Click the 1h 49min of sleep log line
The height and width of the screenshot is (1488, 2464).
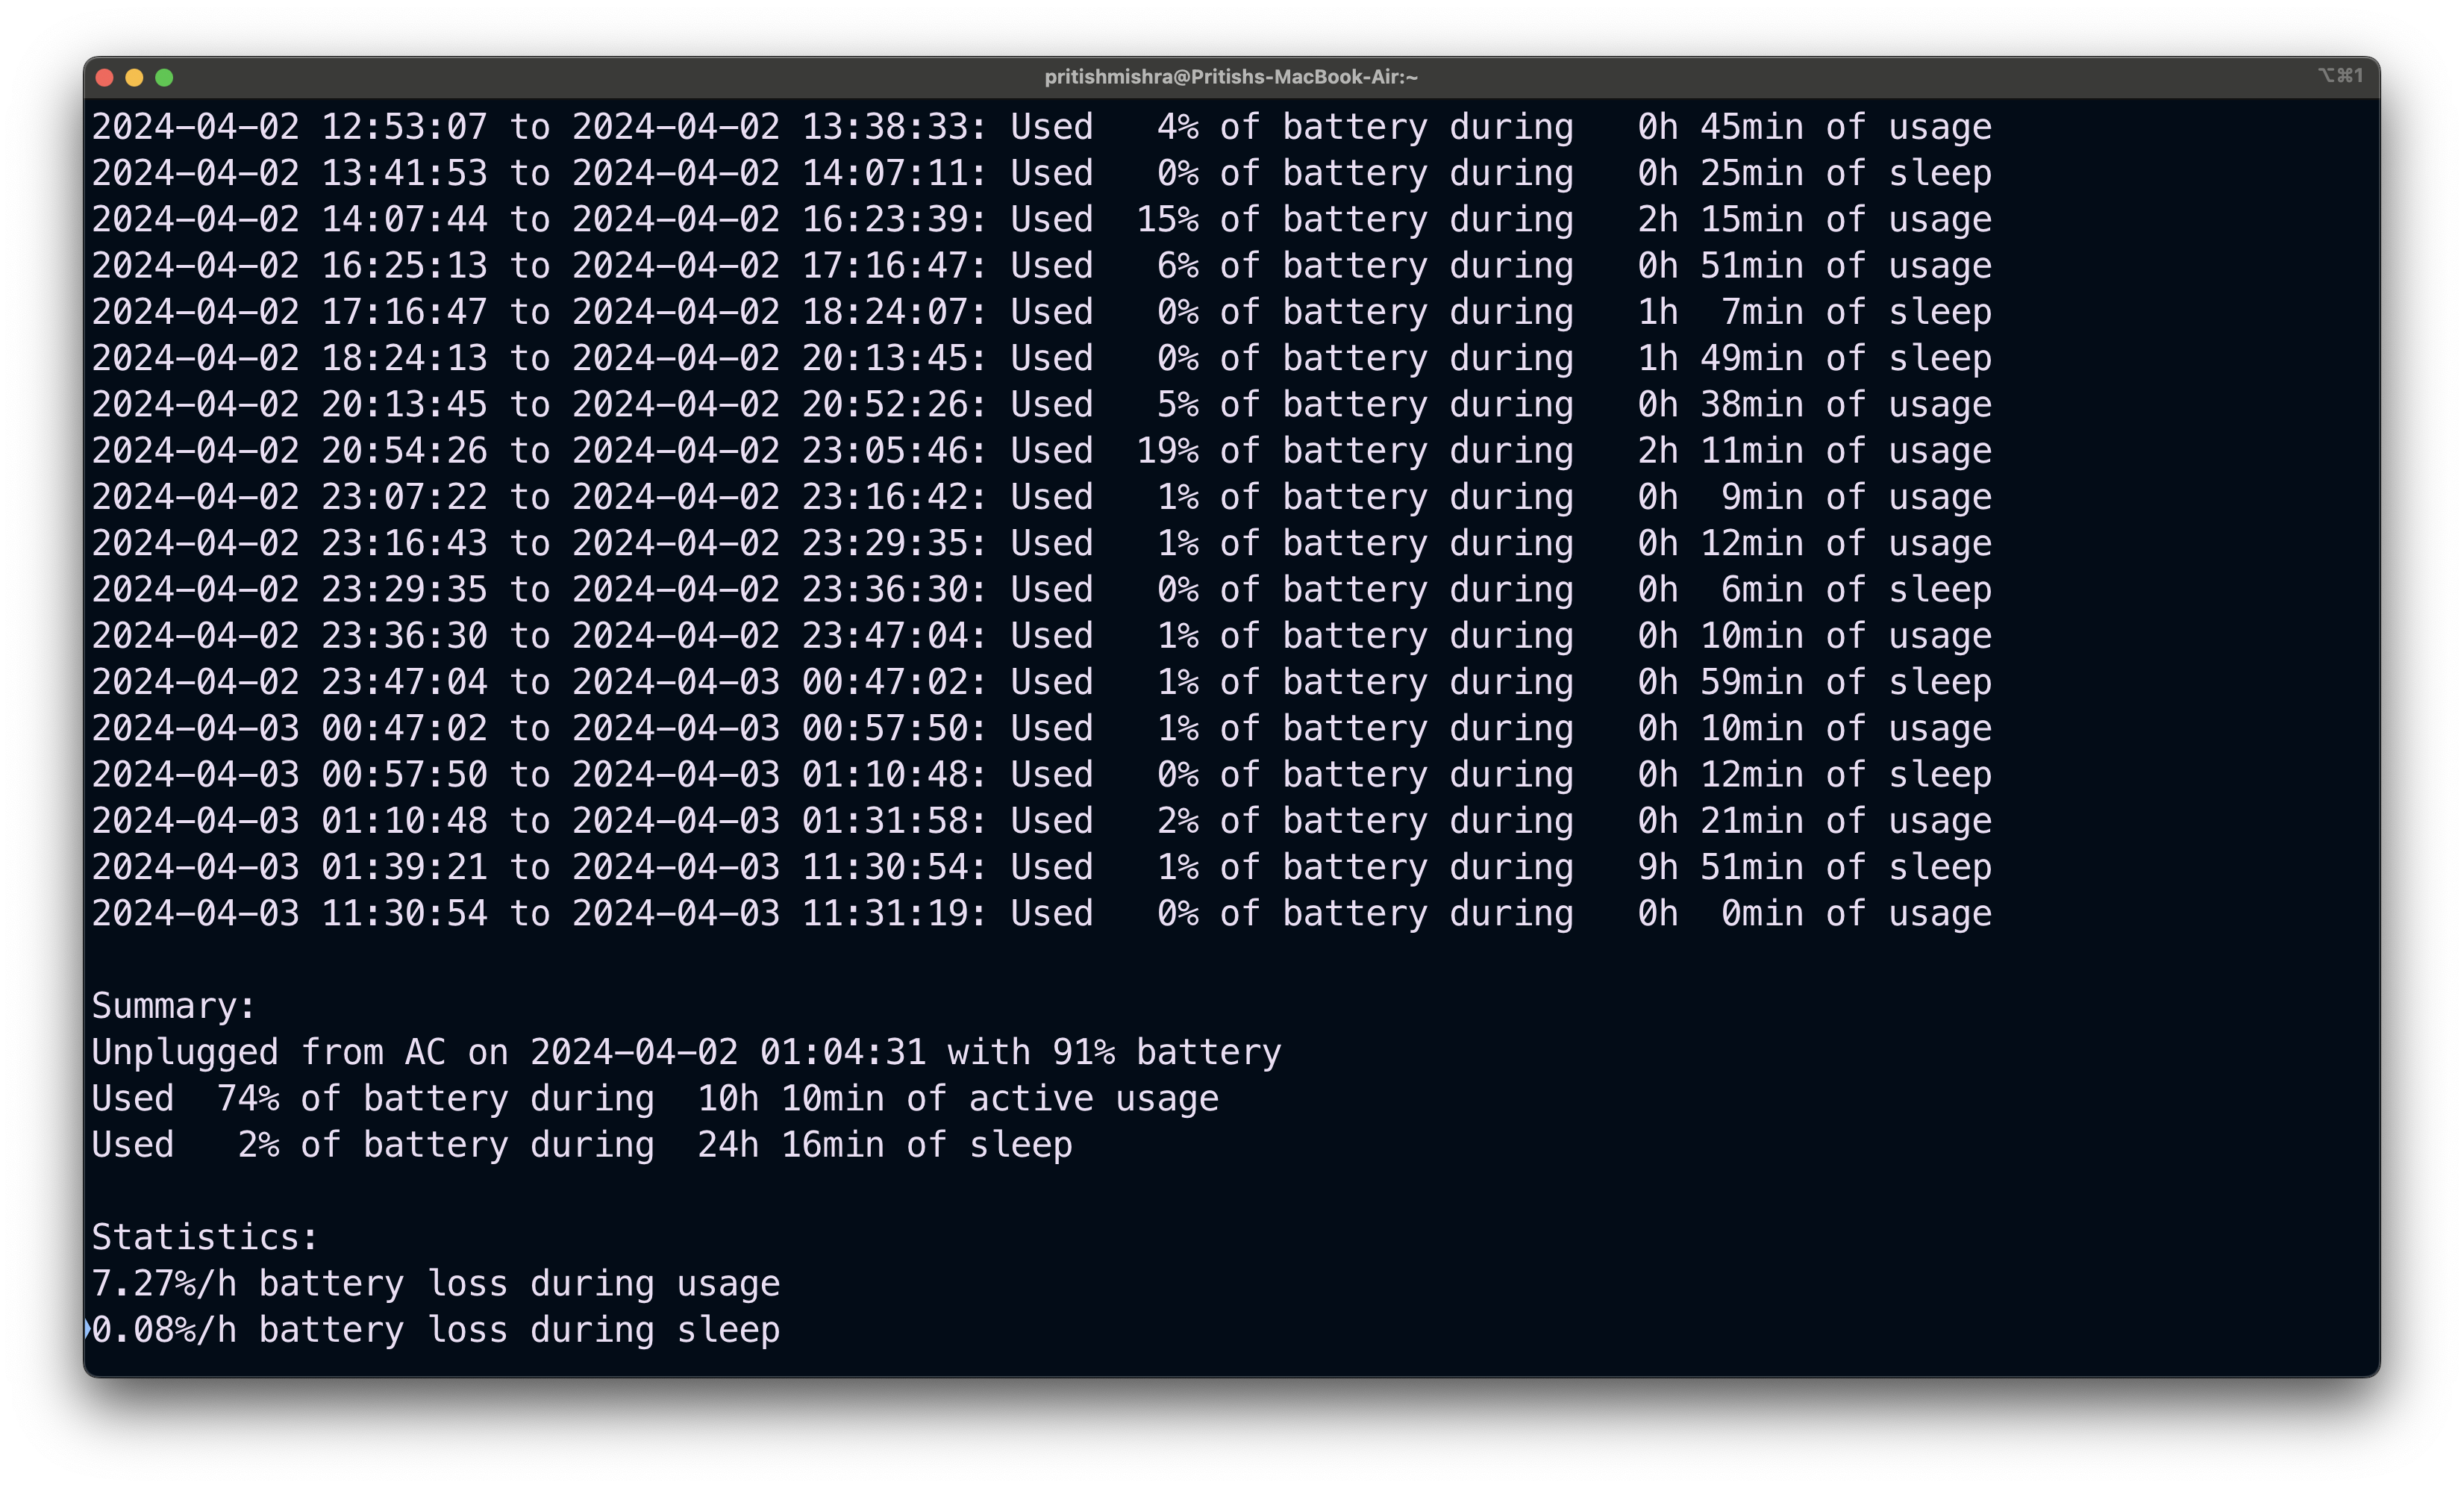(1041, 358)
